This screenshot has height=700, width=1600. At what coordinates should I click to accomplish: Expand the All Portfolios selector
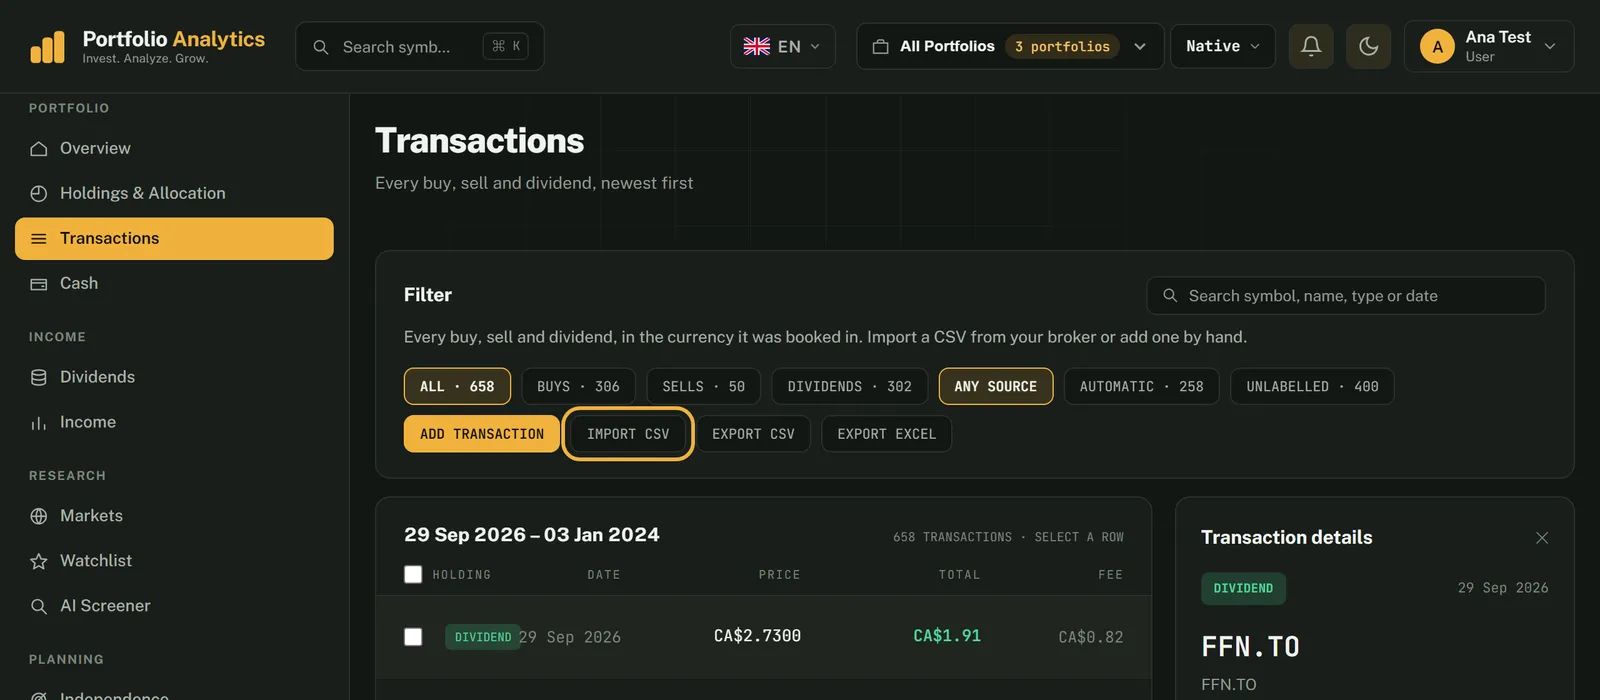1010,46
